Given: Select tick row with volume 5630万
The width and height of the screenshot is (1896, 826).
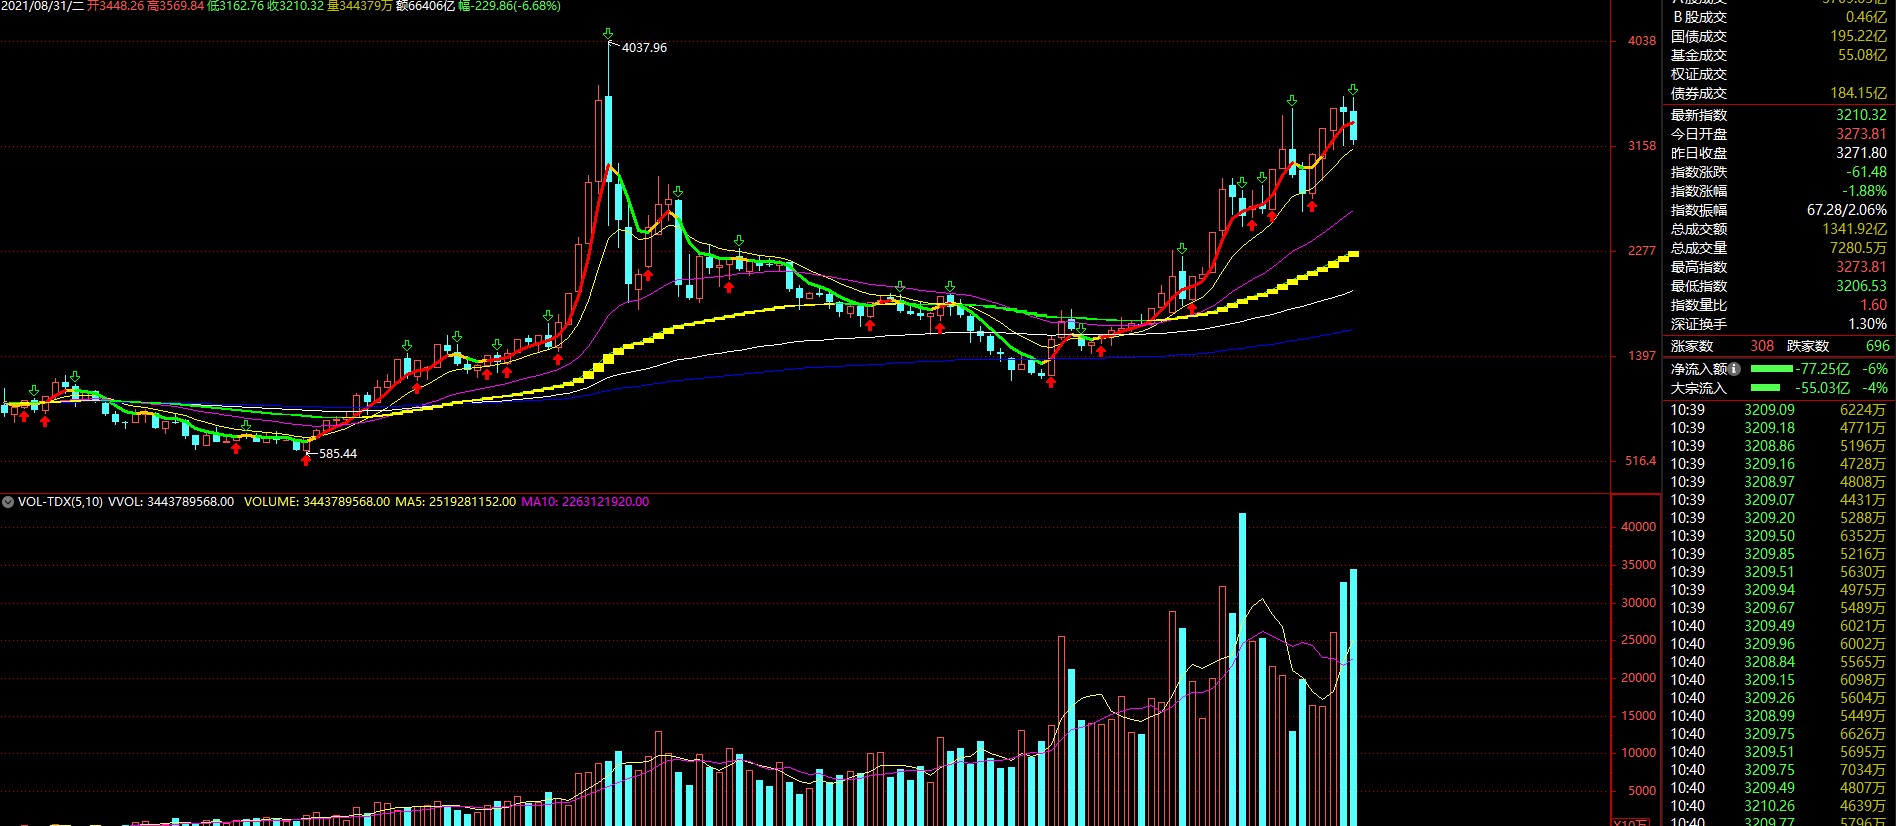Looking at the screenshot, I should point(1779,572).
